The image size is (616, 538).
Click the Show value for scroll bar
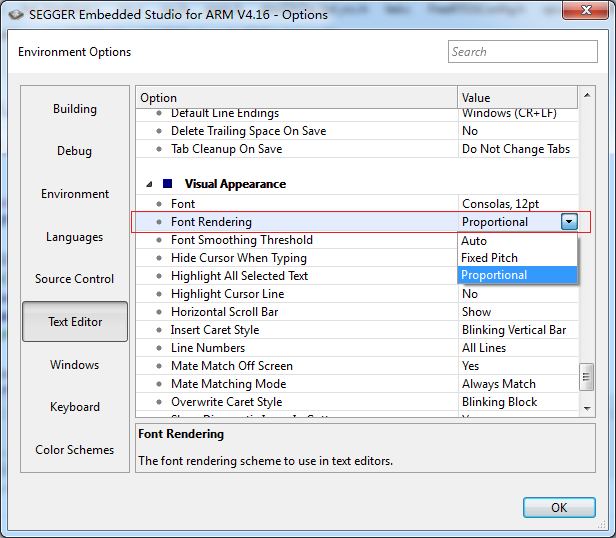pos(476,312)
